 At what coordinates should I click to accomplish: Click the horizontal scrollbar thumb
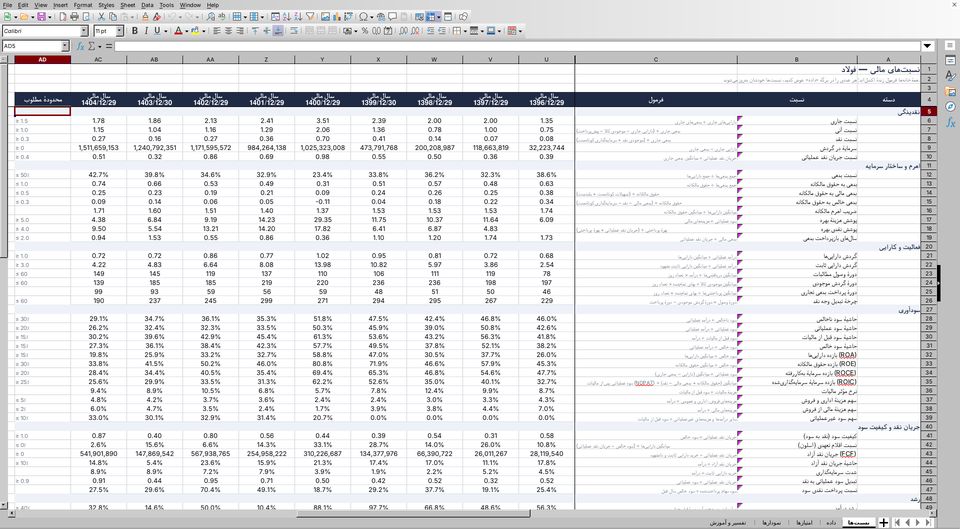click(413, 514)
